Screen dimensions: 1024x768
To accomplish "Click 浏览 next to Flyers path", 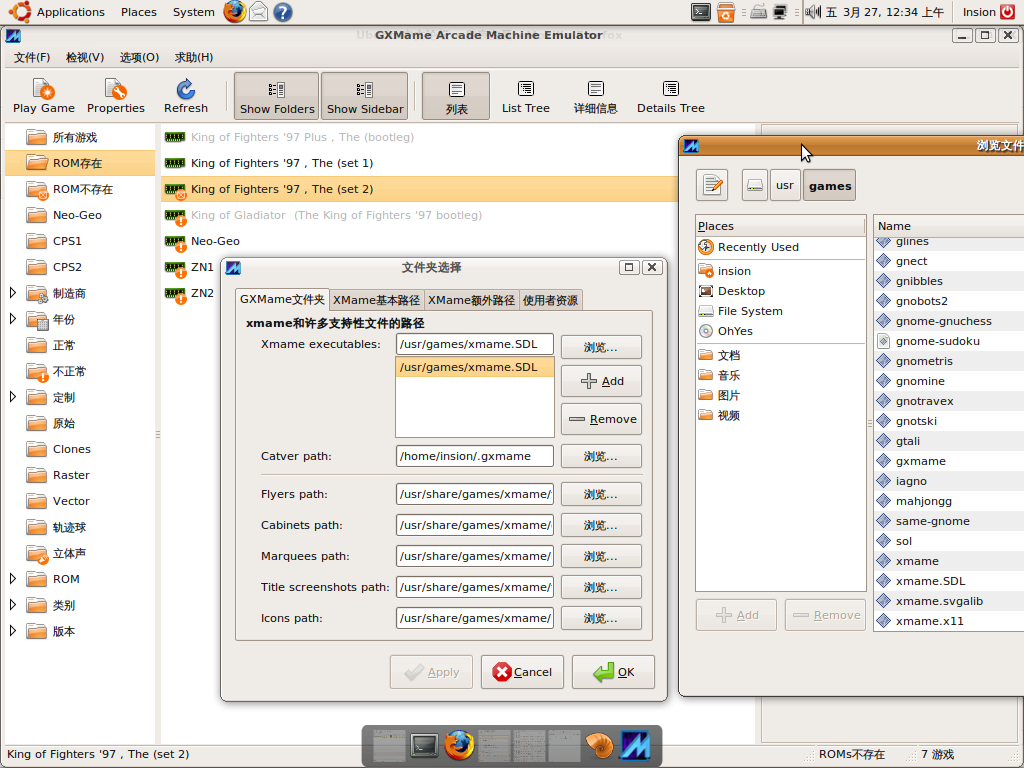I will point(601,494).
